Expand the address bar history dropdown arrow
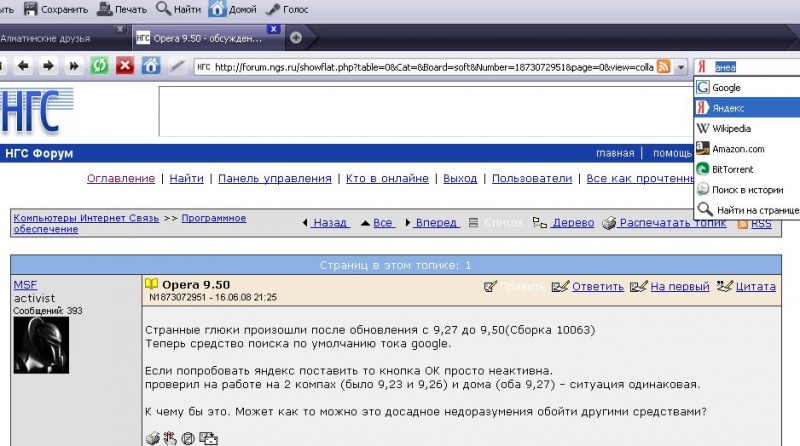Image resolution: width=800 pixels, height=446 pixels. point(681,66)
